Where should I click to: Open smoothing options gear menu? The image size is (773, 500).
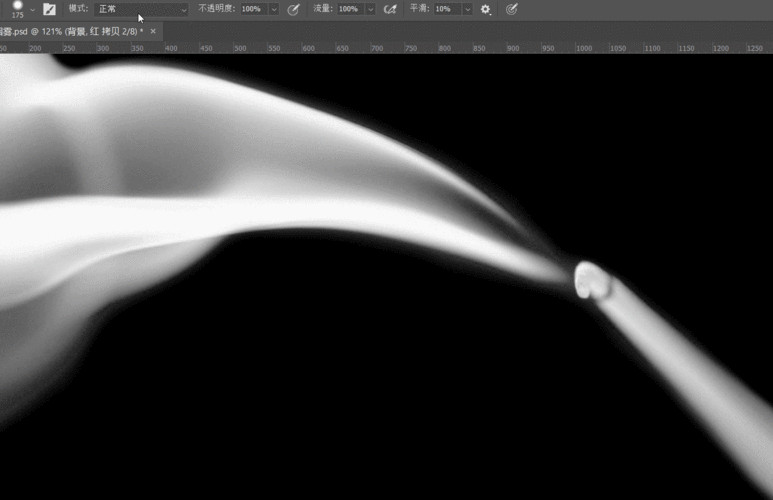click(x=486, y=9)
